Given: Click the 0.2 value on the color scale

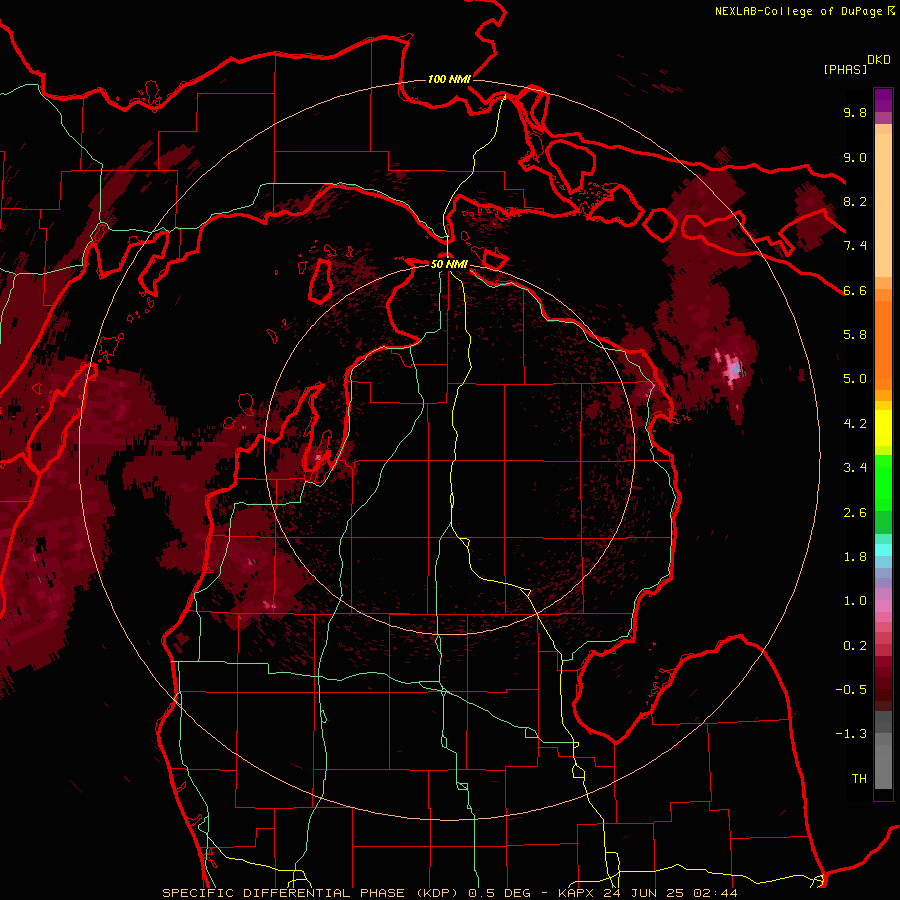Looking at the screenshot, I should coord(855,646).
